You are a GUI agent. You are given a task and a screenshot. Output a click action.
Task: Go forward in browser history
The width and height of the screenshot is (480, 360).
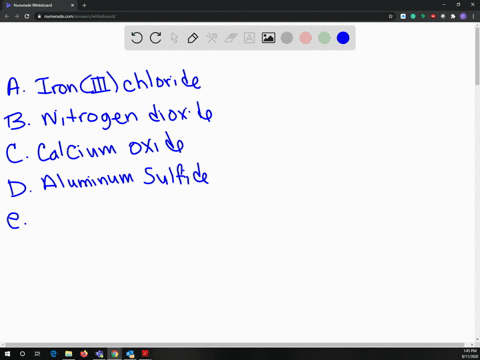[17, 16]
